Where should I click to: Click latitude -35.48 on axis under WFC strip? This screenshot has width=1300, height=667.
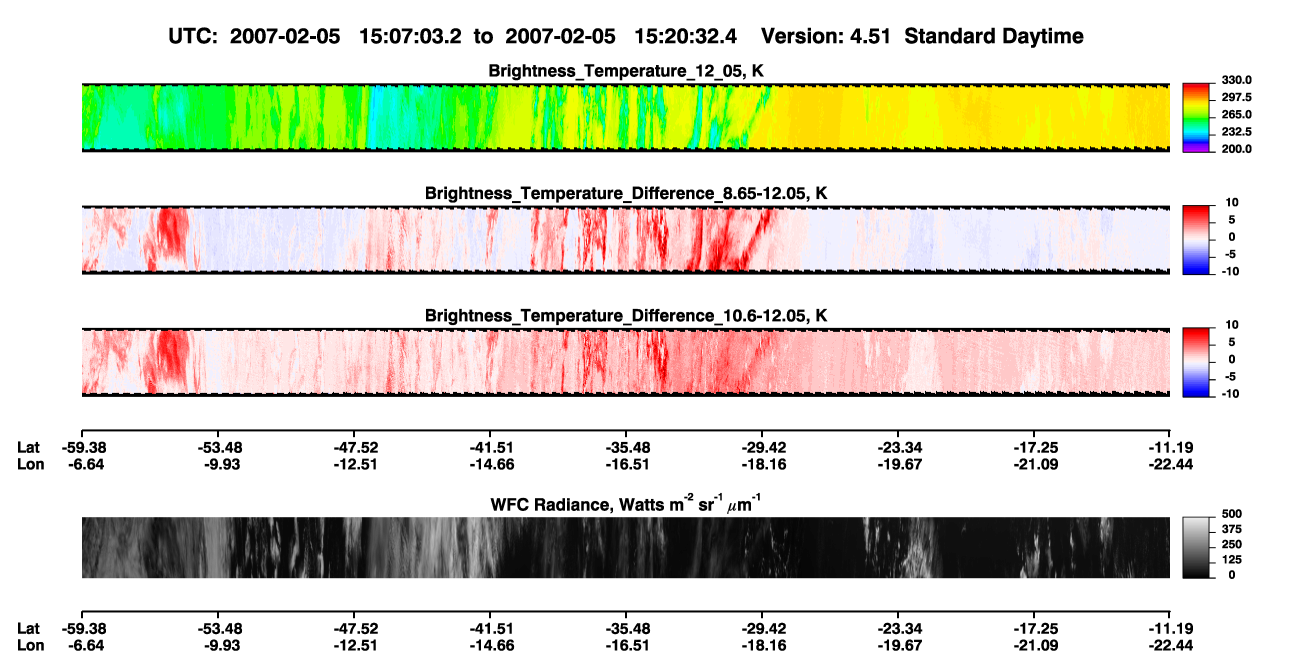coord(626,629)
